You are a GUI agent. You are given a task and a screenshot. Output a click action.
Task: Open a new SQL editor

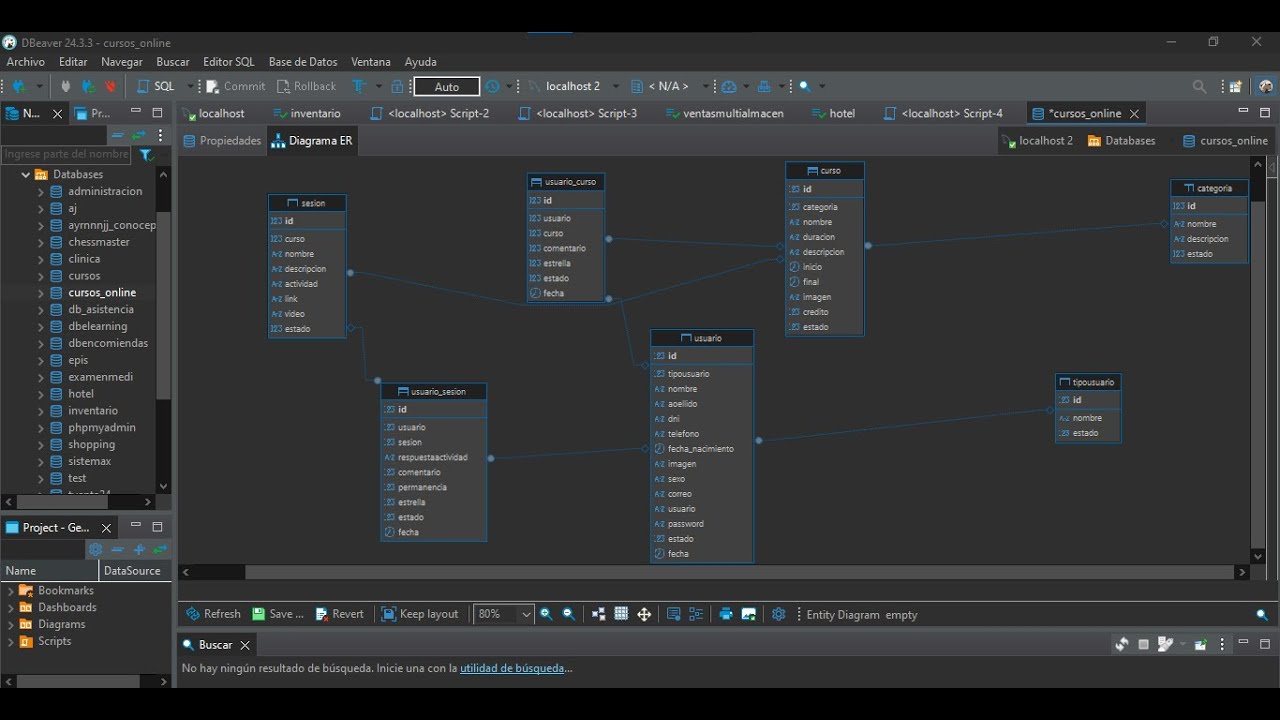(x=155, y=86)
